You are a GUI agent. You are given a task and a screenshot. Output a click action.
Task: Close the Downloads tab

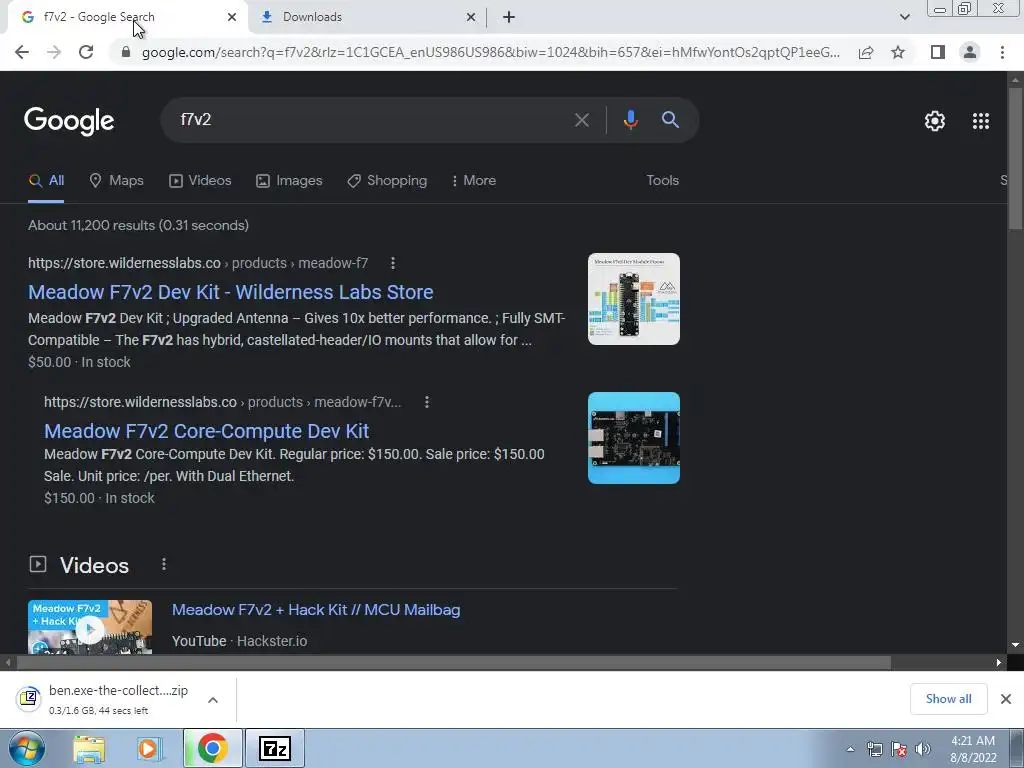(x=470, y=18)
